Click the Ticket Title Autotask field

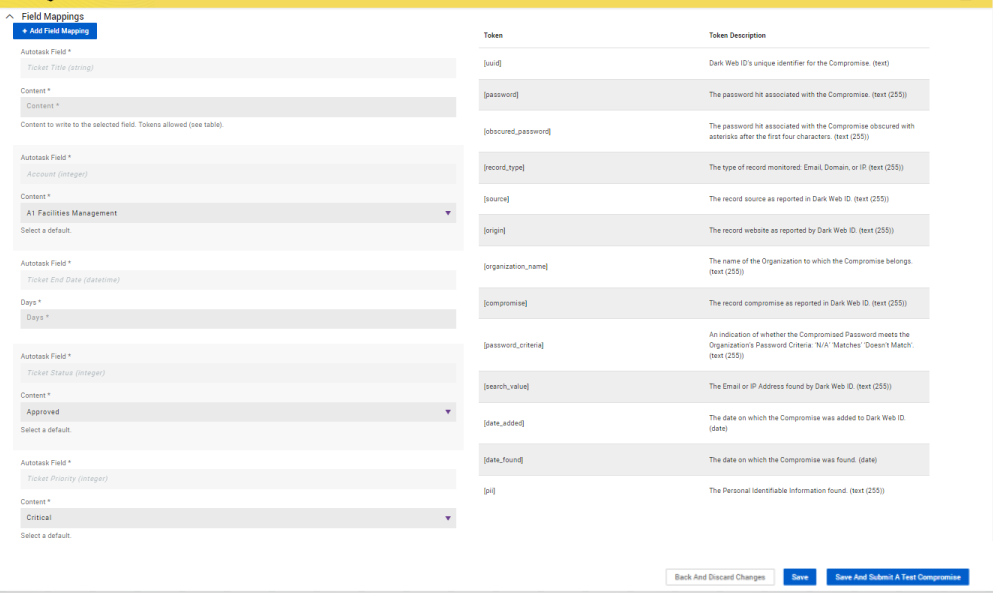pos(238,68)
